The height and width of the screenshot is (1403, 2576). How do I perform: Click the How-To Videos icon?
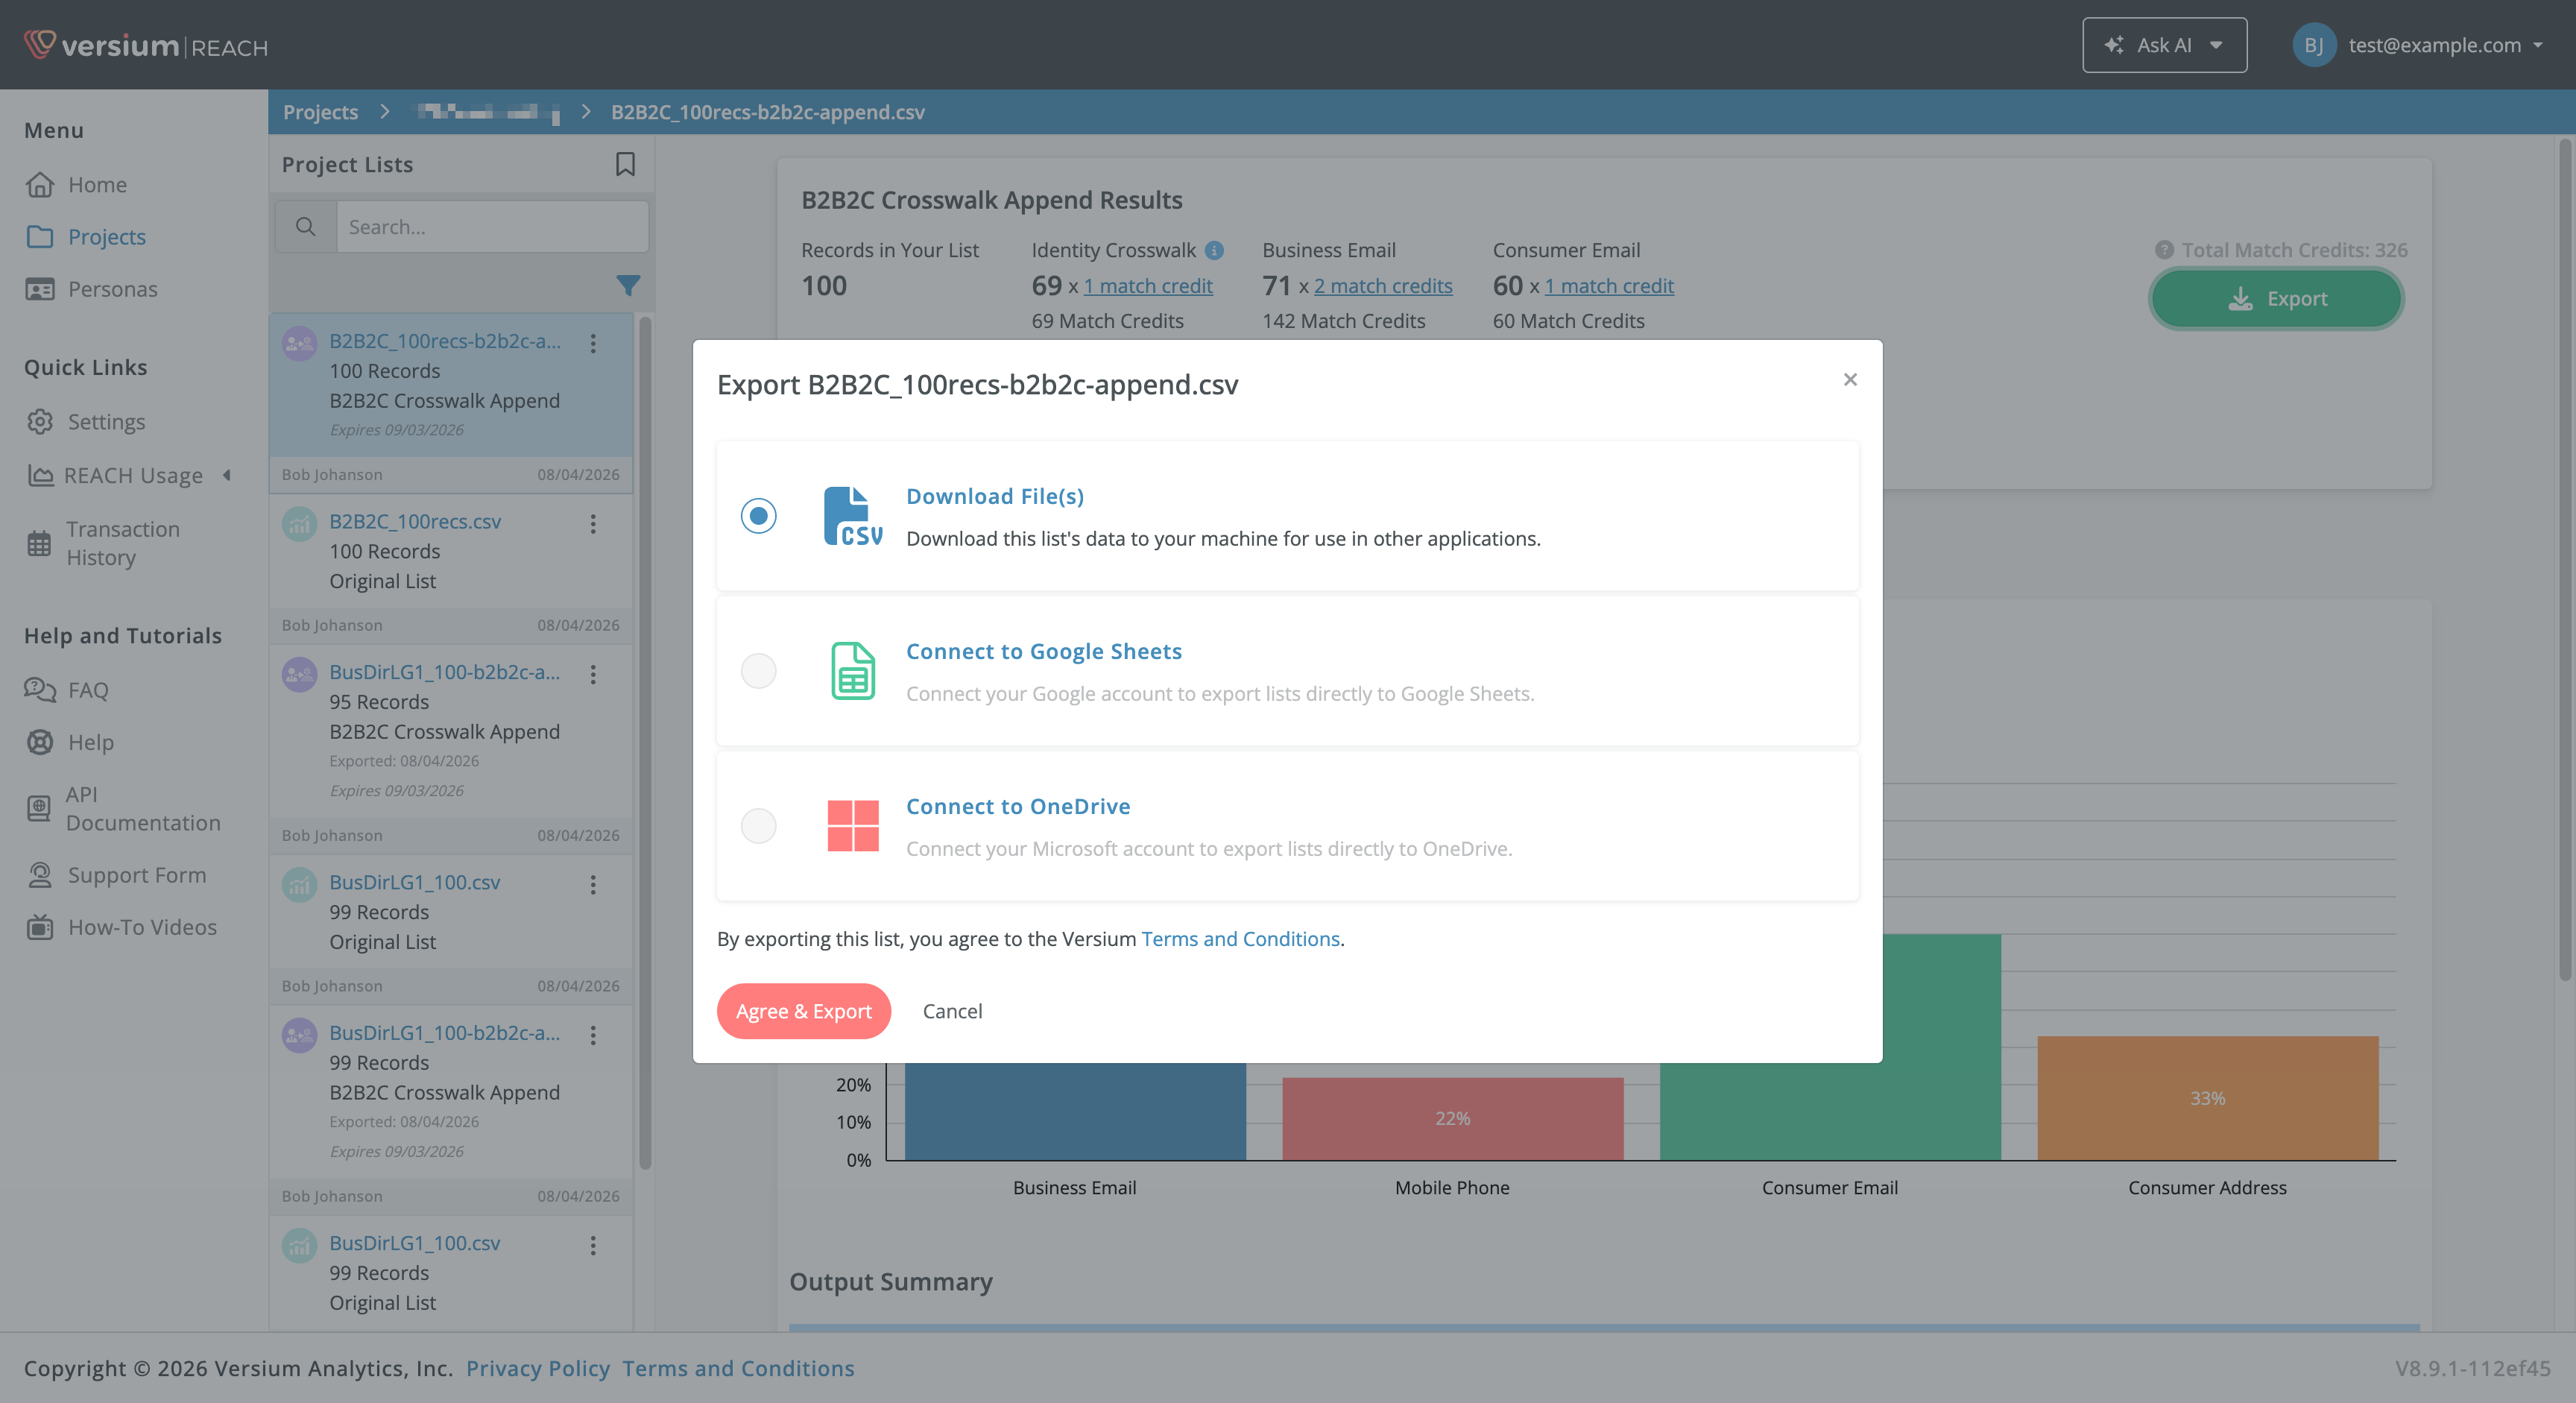[40, 927]
